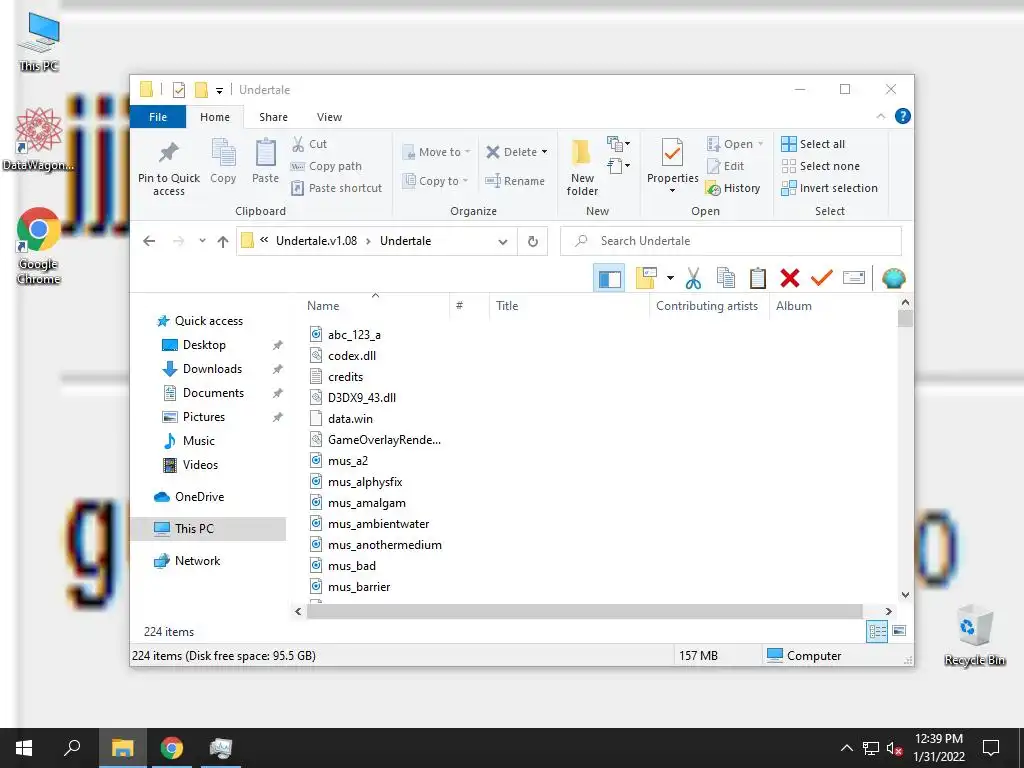
Task: Click the History command
Action: 733,188
